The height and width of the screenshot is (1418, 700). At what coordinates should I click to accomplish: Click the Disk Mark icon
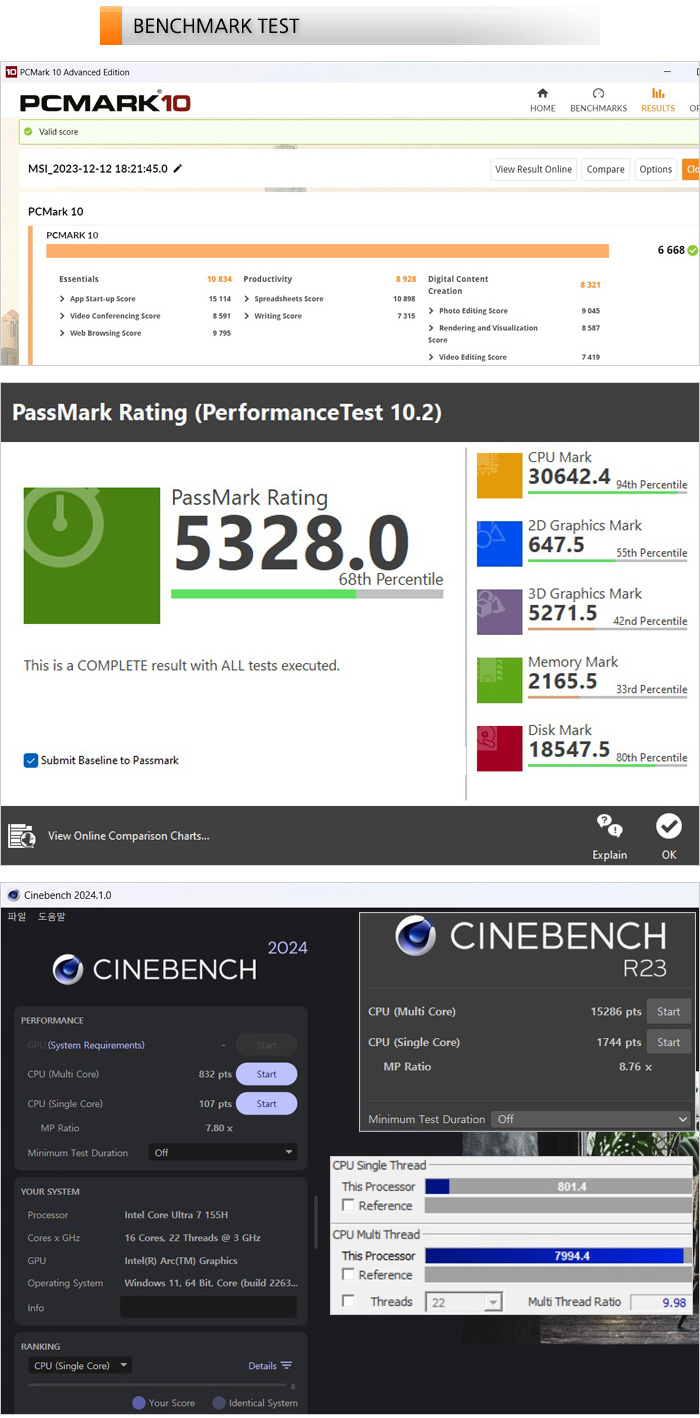point(499,748)
